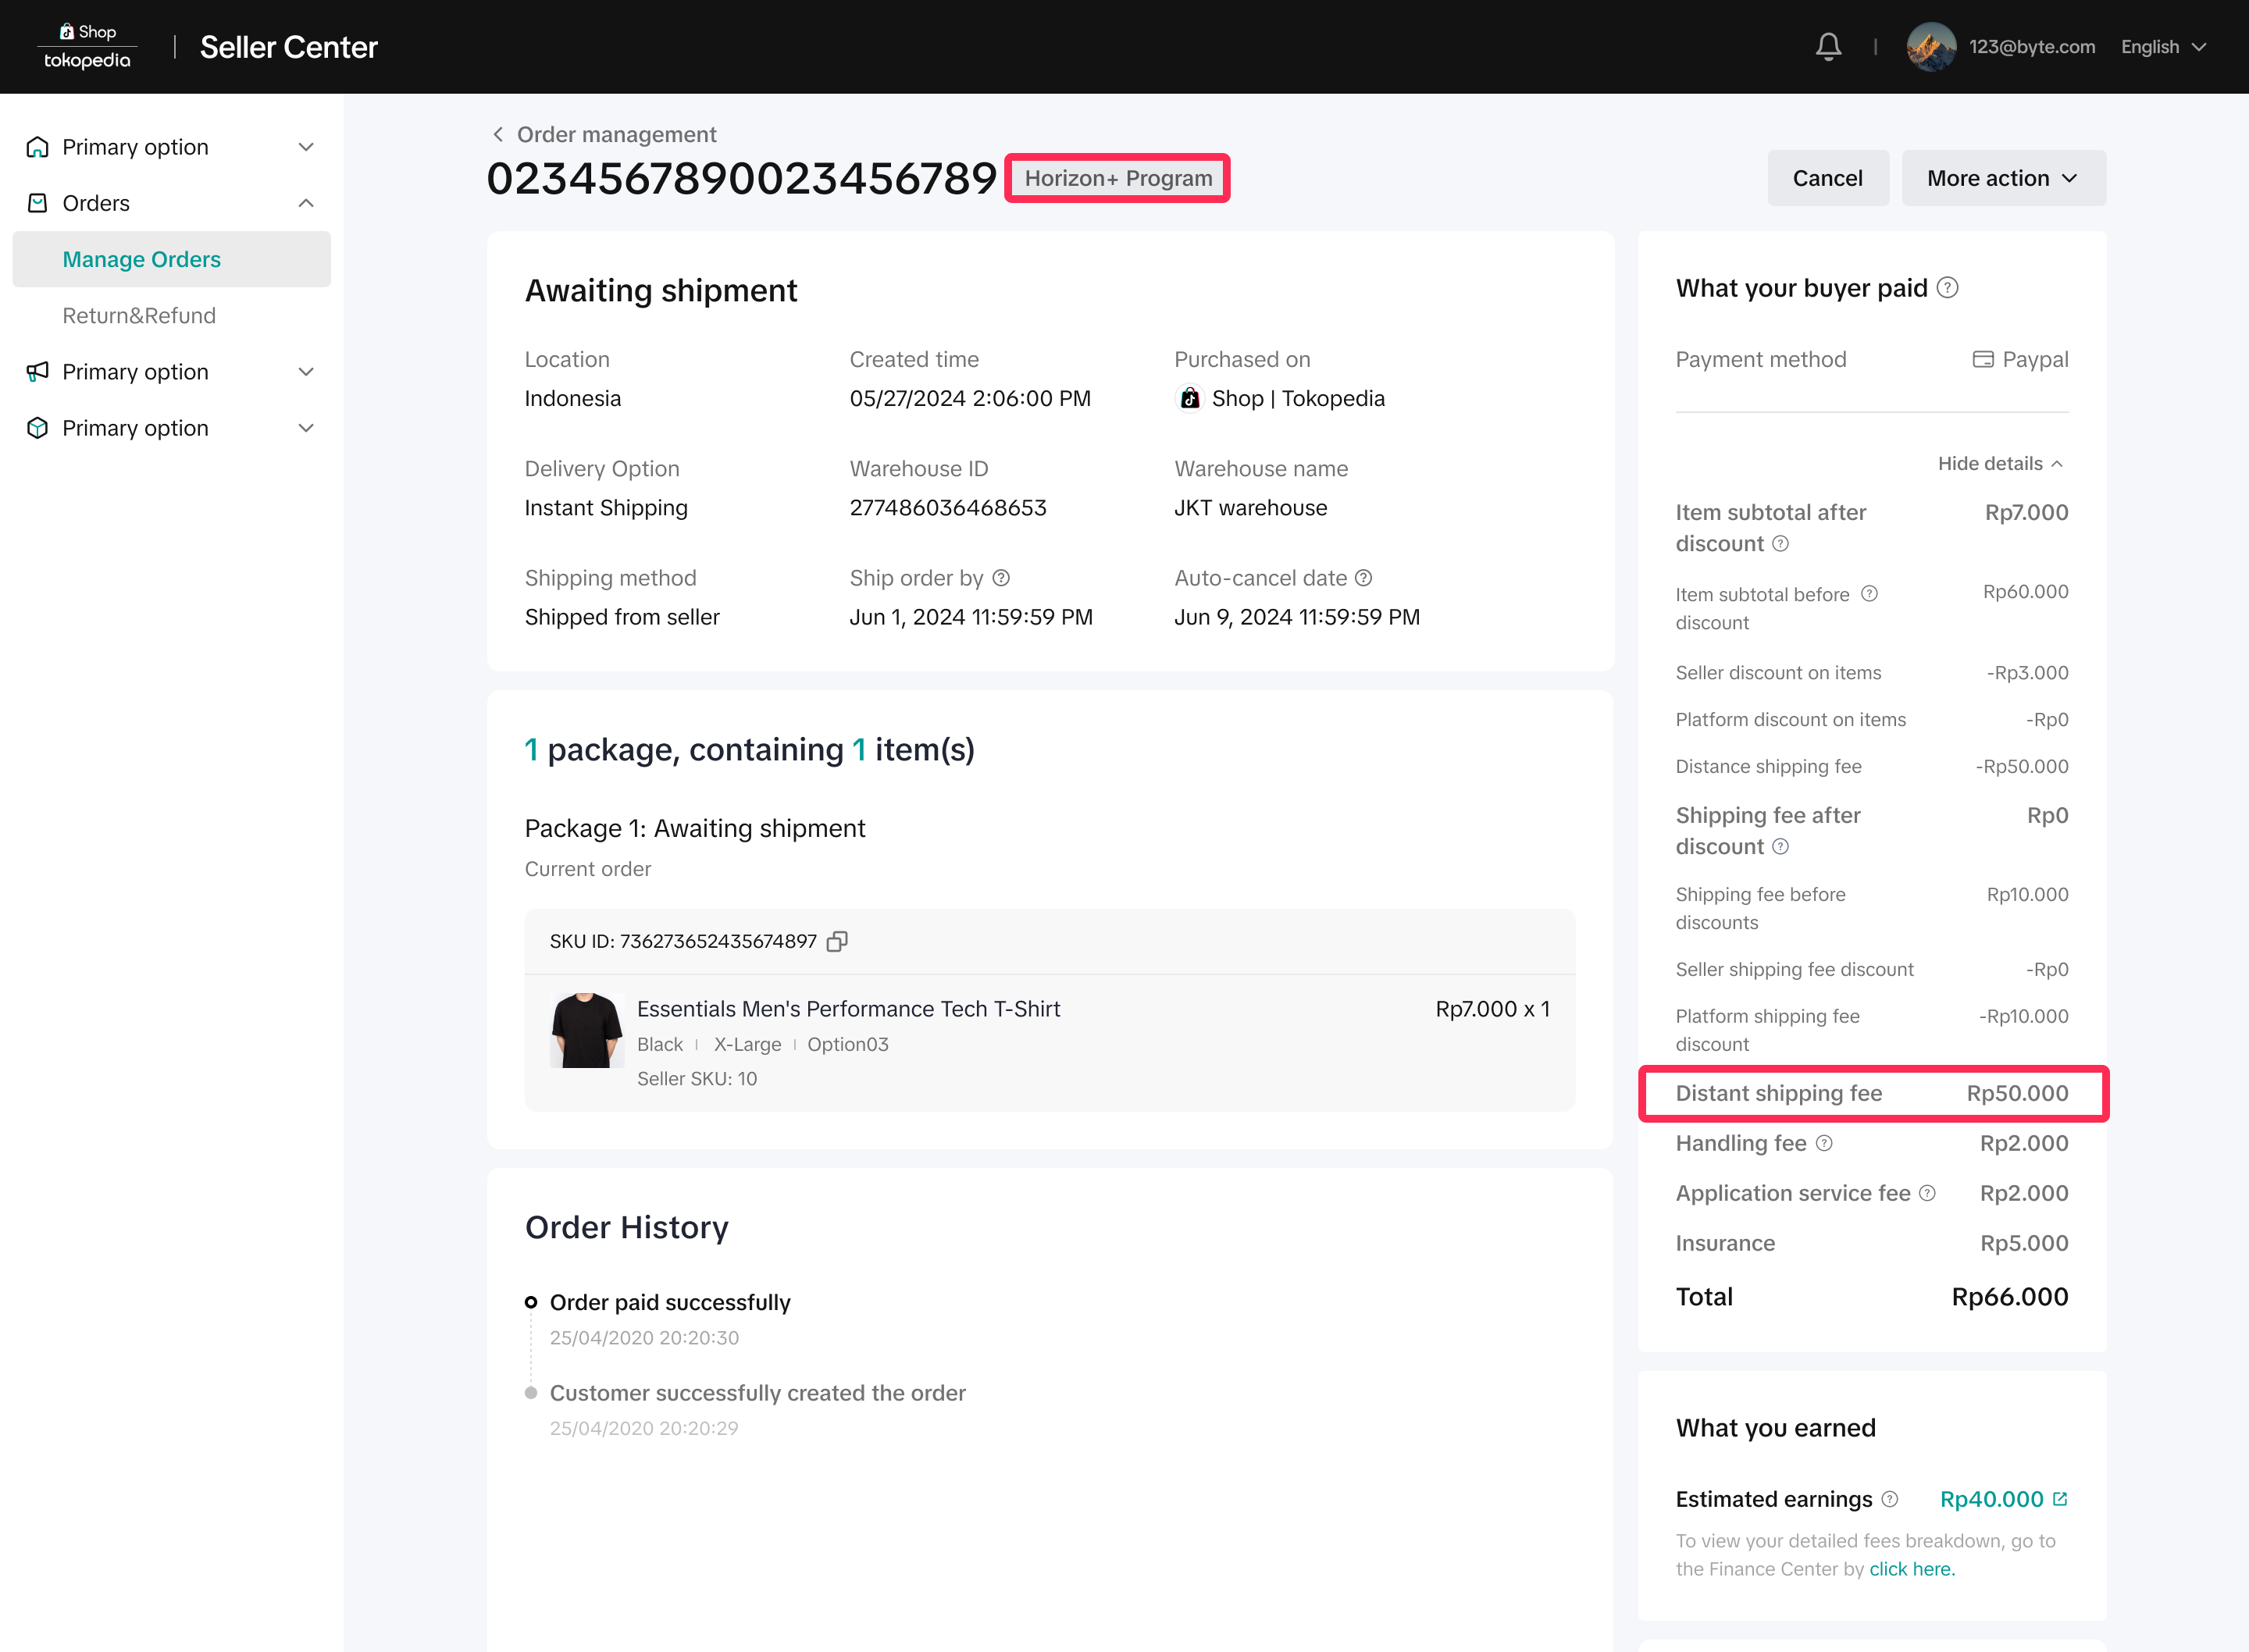Screen dimensions: 2249x1652
Task: Click the notification bell icon
Action: click(x=1828, y=46)
